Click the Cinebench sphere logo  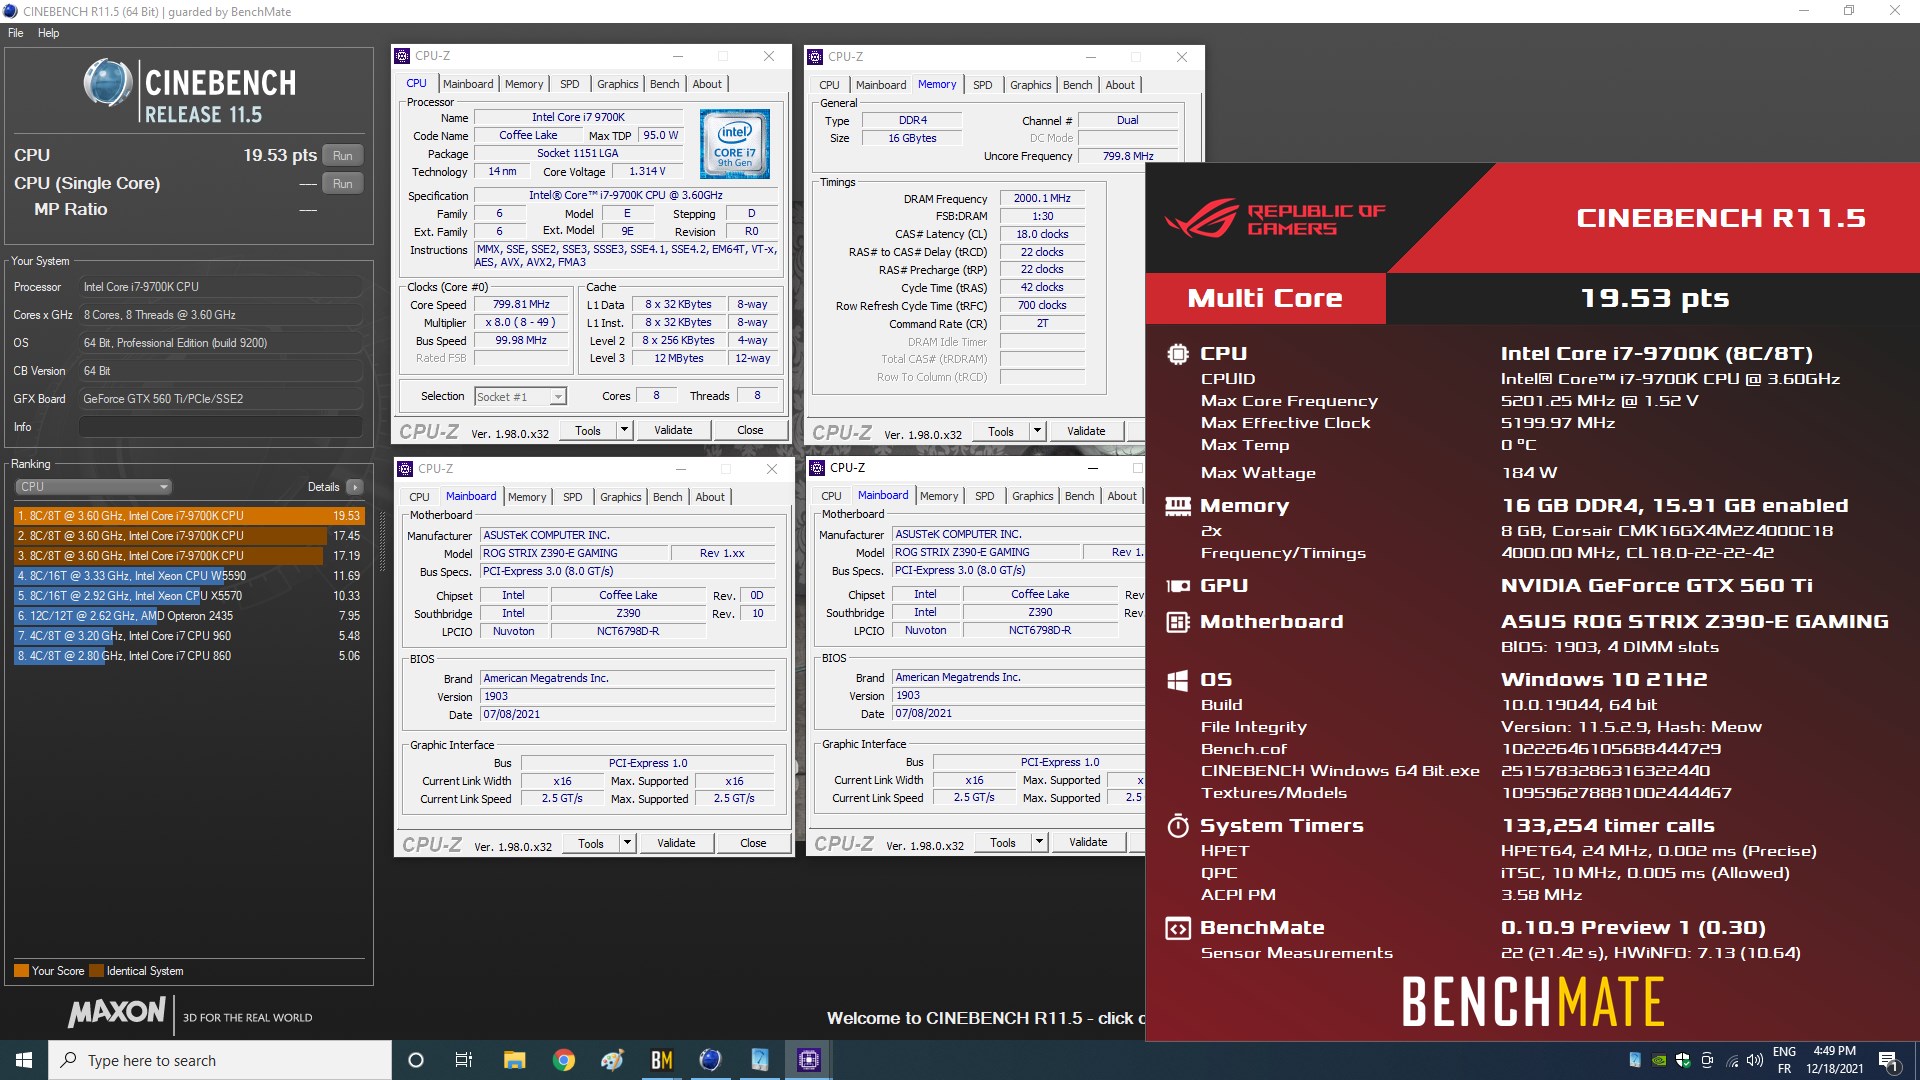[x=108, y=83]
